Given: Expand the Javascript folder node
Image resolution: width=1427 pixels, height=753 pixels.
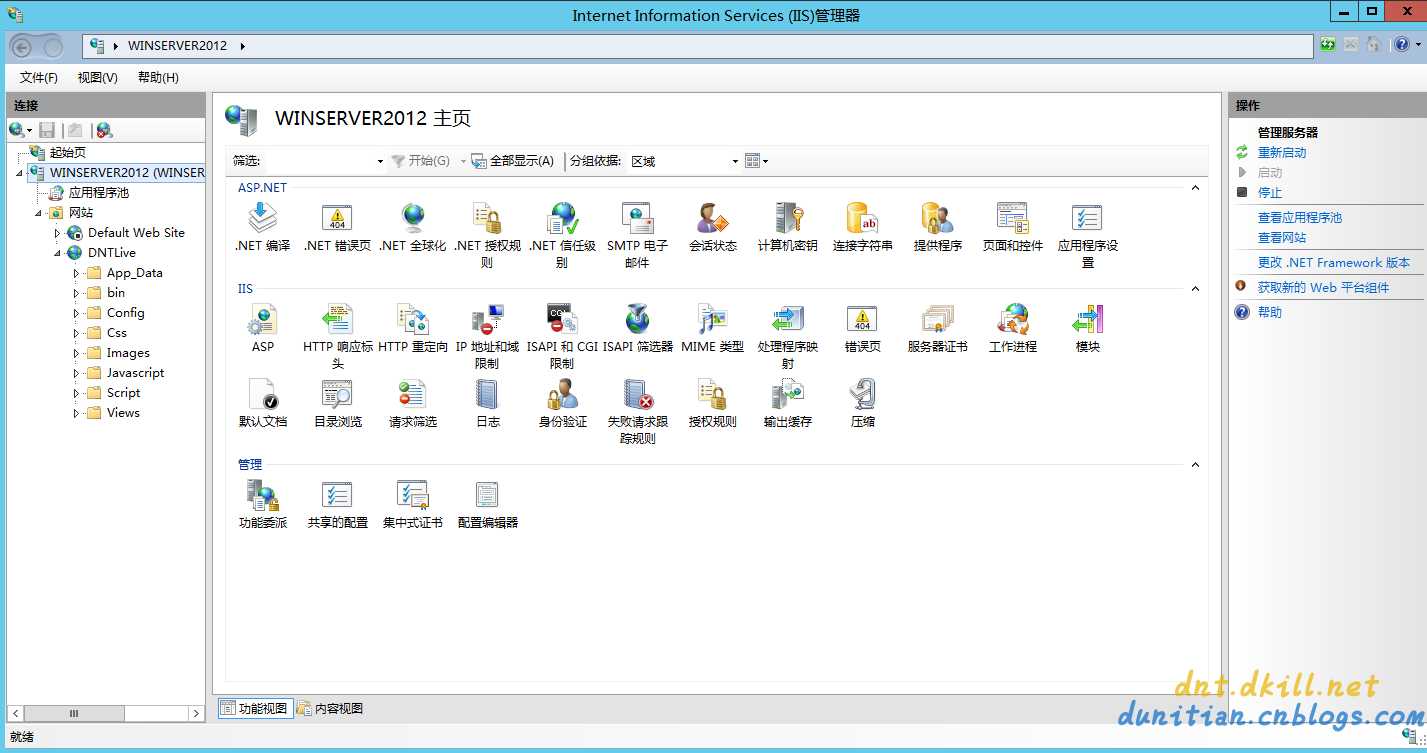Looking at the screenshot, I should pos(76,373).
